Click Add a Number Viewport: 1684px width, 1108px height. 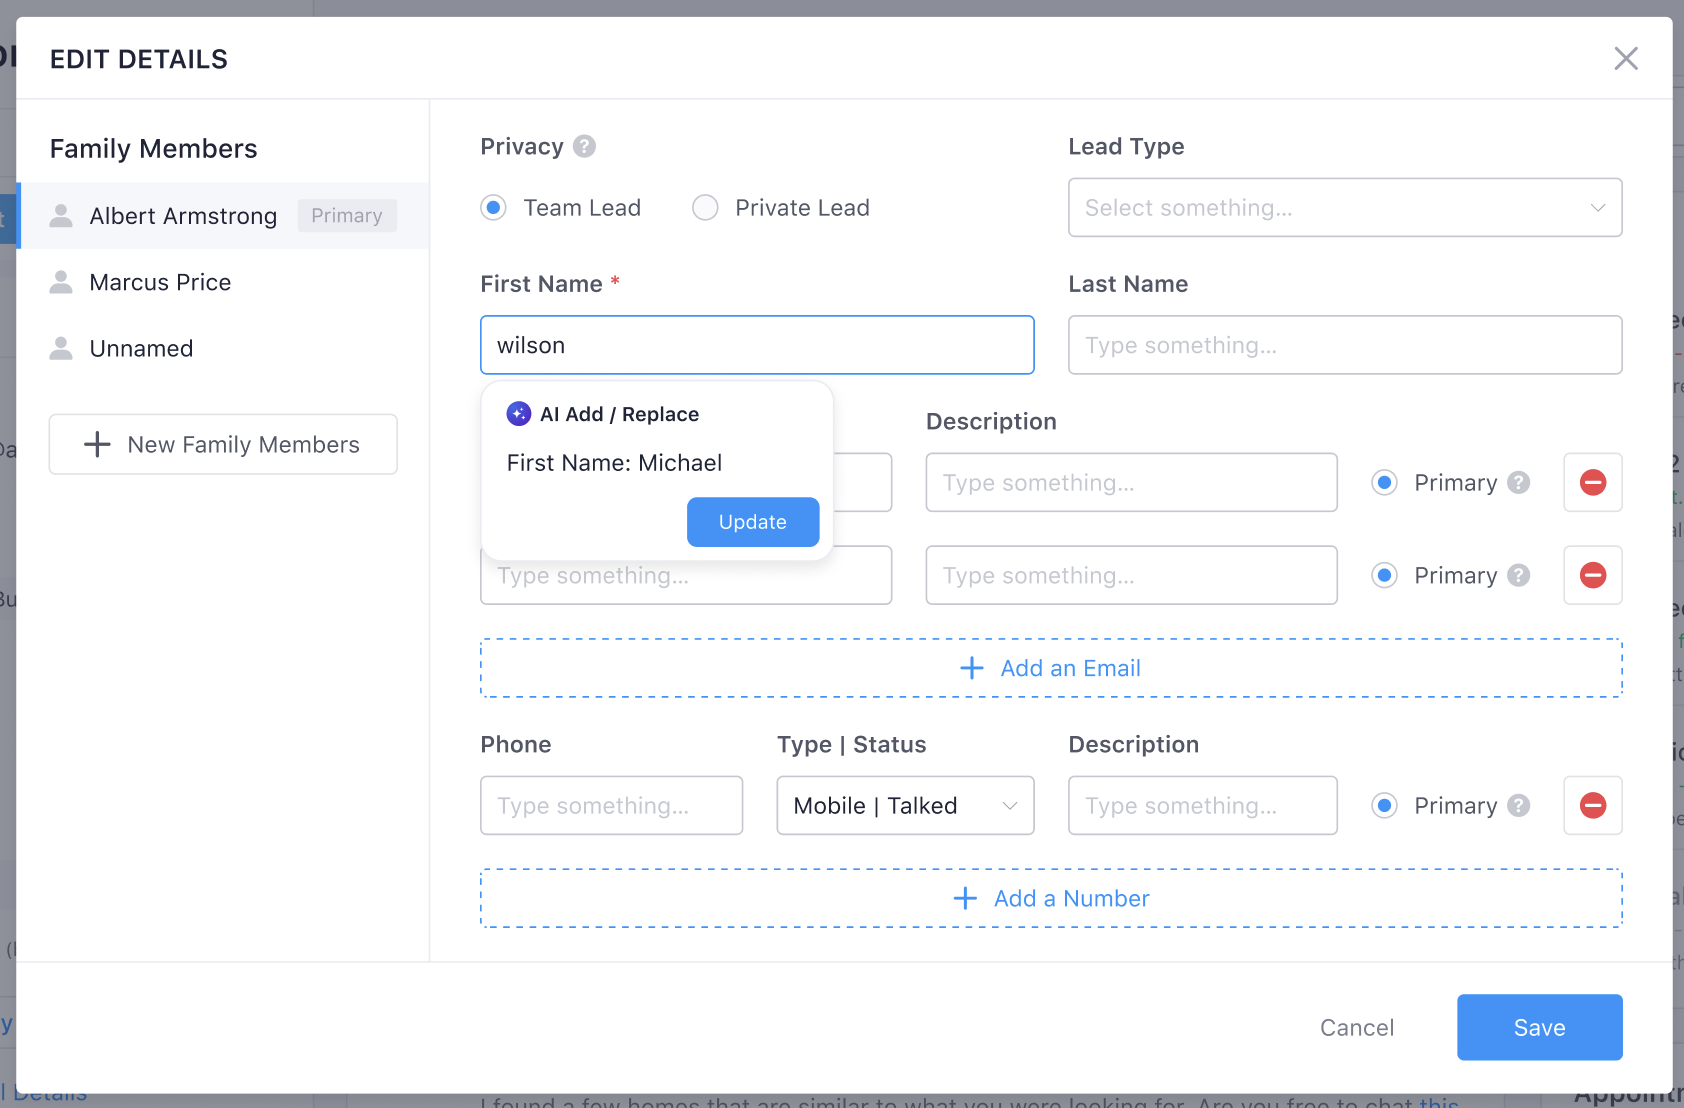point(1051,898)
